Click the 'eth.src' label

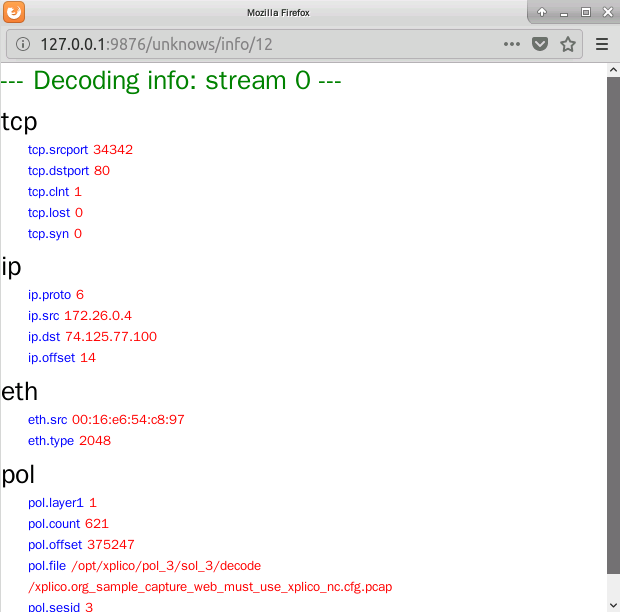pos(47,420)
